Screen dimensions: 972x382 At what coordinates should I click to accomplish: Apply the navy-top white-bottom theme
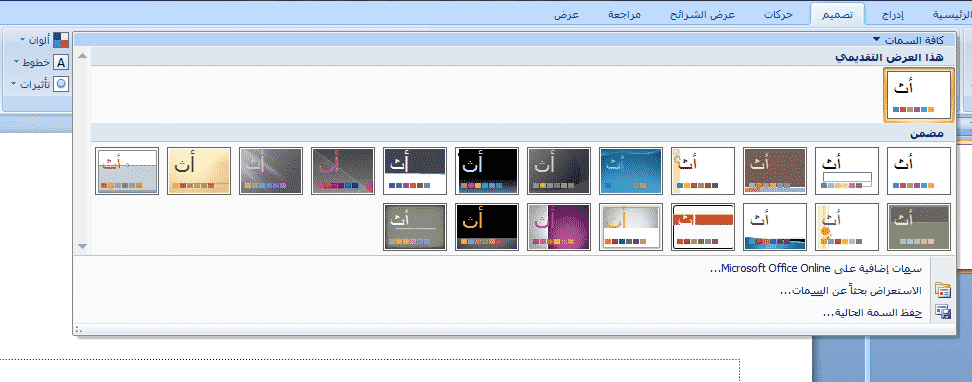point(415,171)
